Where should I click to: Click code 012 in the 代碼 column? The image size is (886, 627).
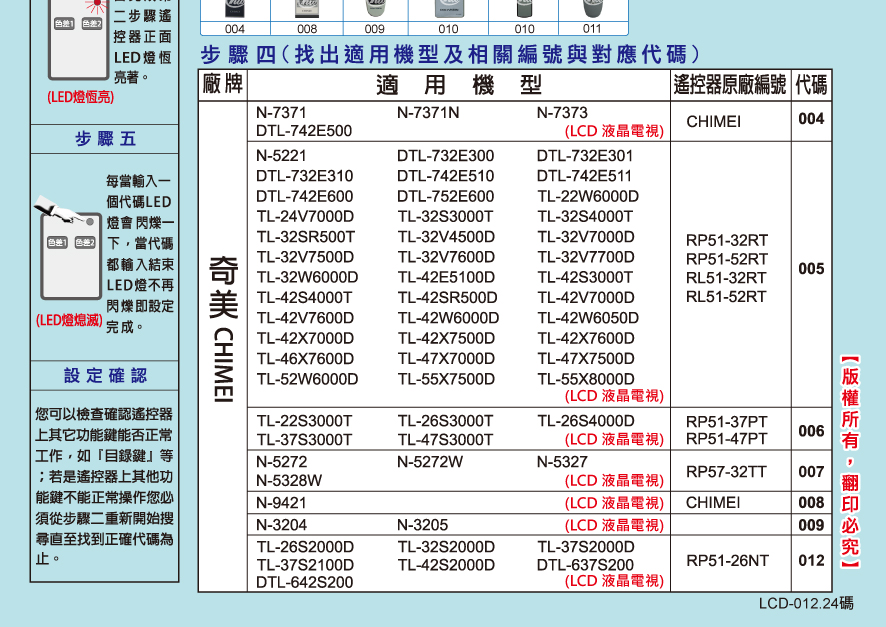coord(811,561)
